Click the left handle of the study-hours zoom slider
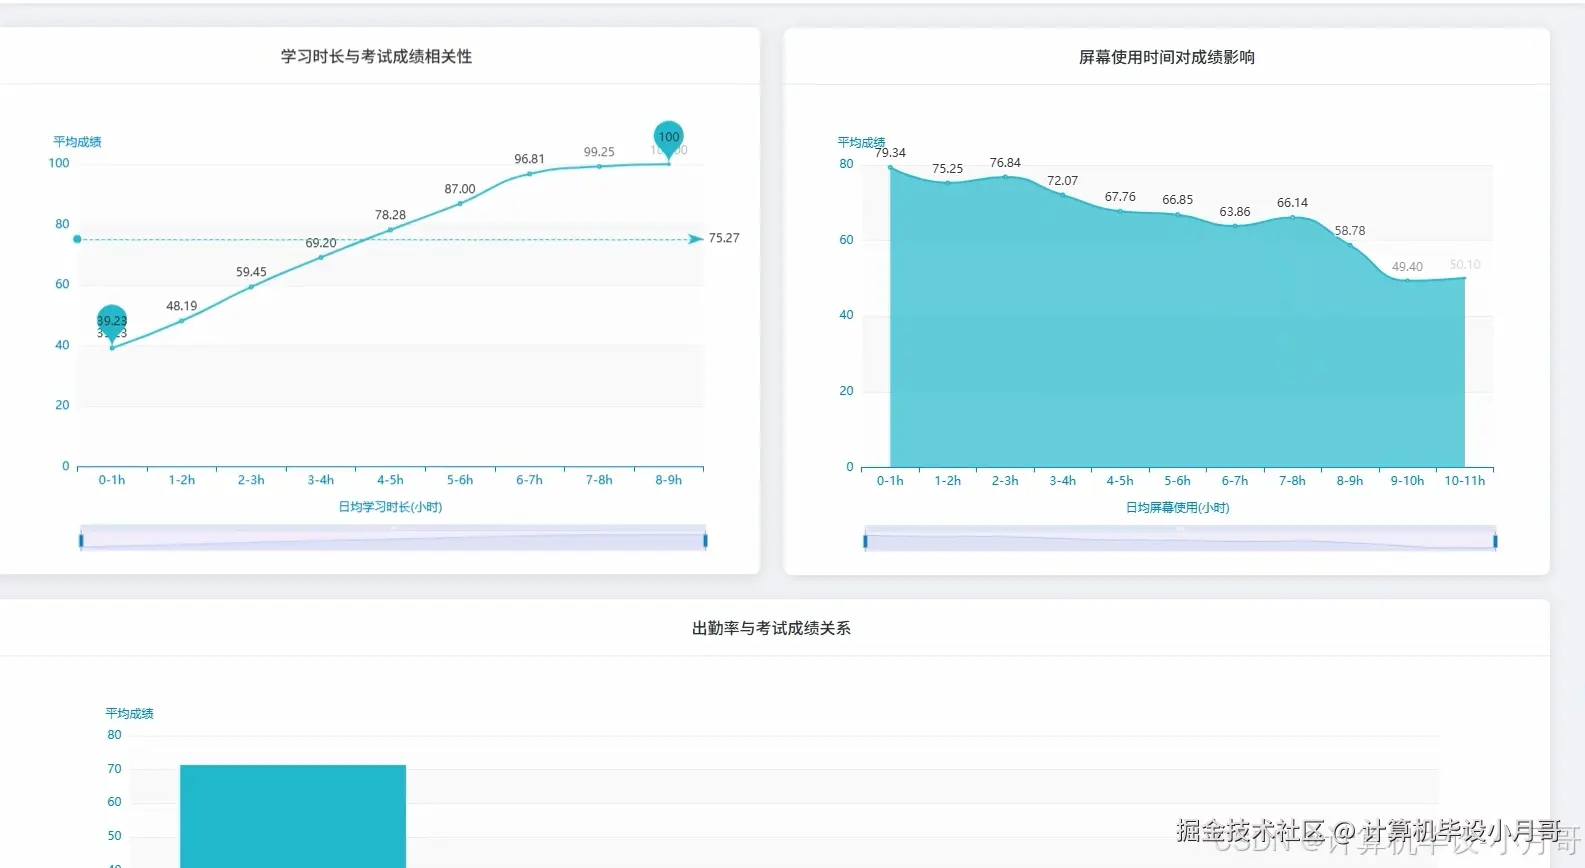Image resolution: width=1585 pixels, height=868 pixels. [81, 541]
